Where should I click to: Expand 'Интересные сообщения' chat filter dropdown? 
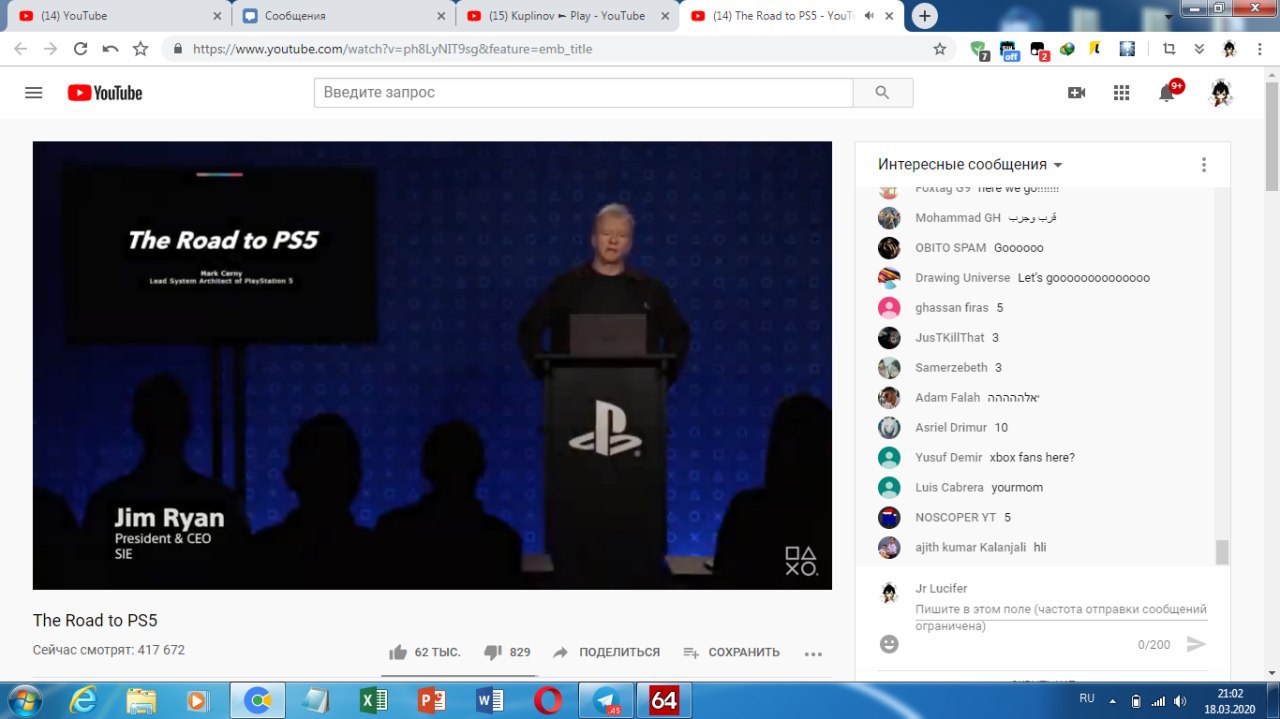pos(970,164)
